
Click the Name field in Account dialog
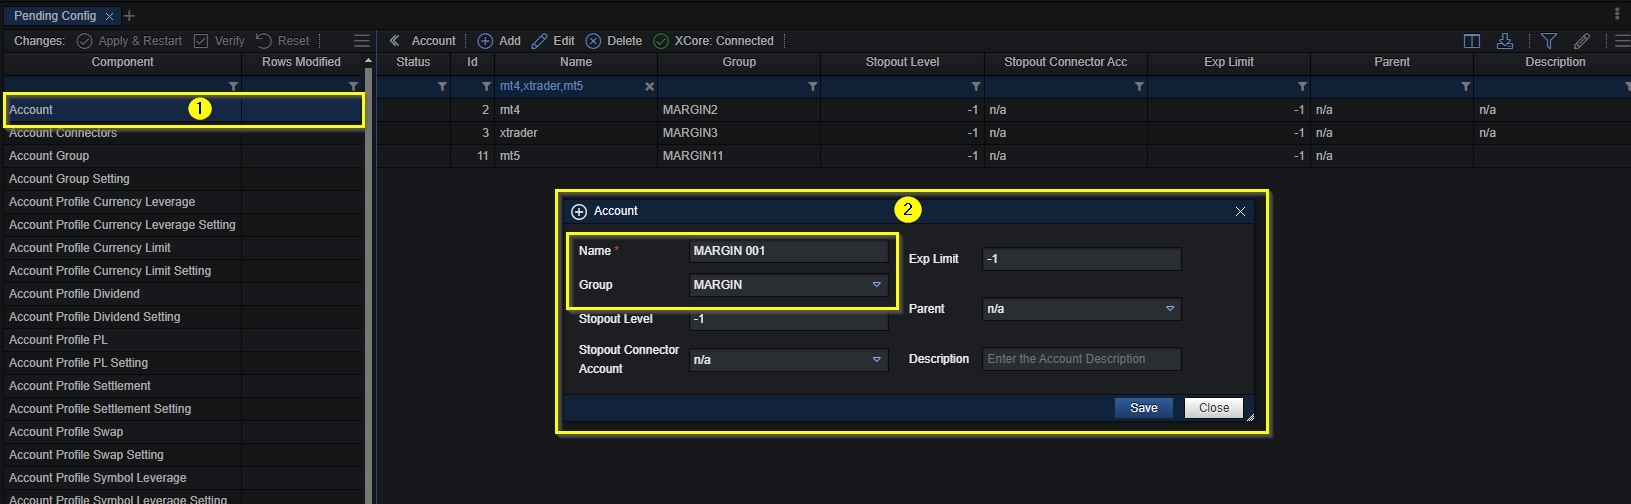click(x=788, y=251)
